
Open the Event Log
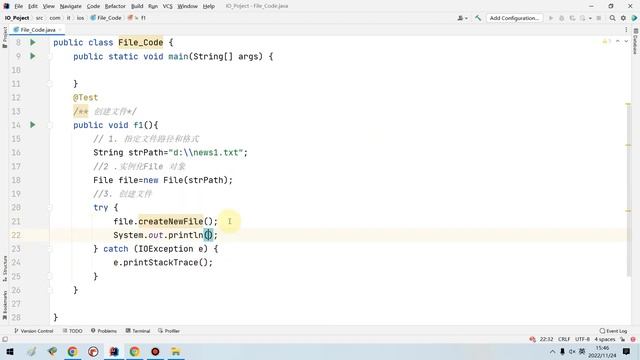pos(613,331)
